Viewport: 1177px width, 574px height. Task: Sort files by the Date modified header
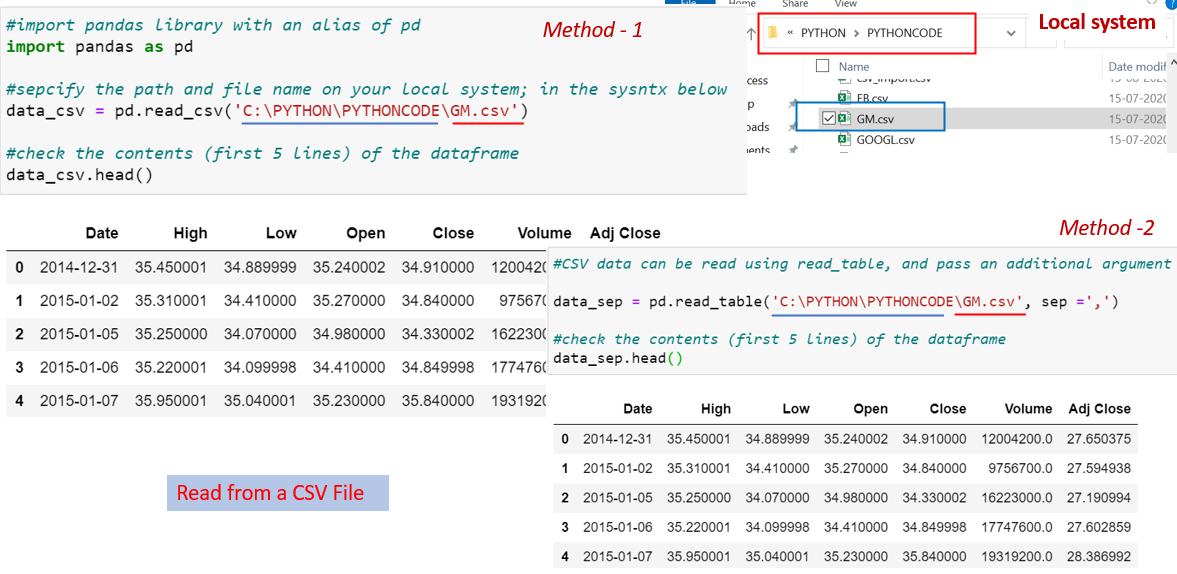click(1137, 66)
